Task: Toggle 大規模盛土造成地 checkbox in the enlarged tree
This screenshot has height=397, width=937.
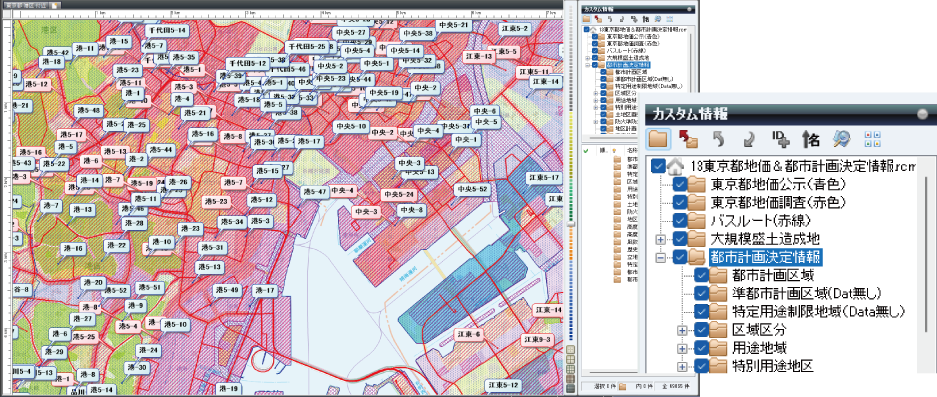Action: [679, 239]
